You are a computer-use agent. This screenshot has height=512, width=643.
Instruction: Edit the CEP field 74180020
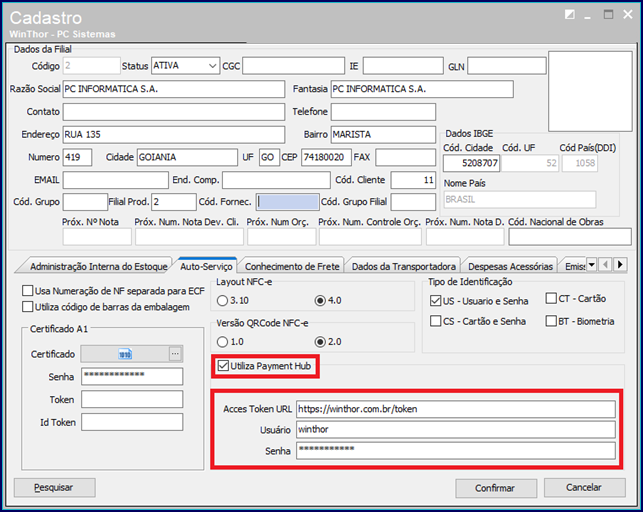click(326, 157)
